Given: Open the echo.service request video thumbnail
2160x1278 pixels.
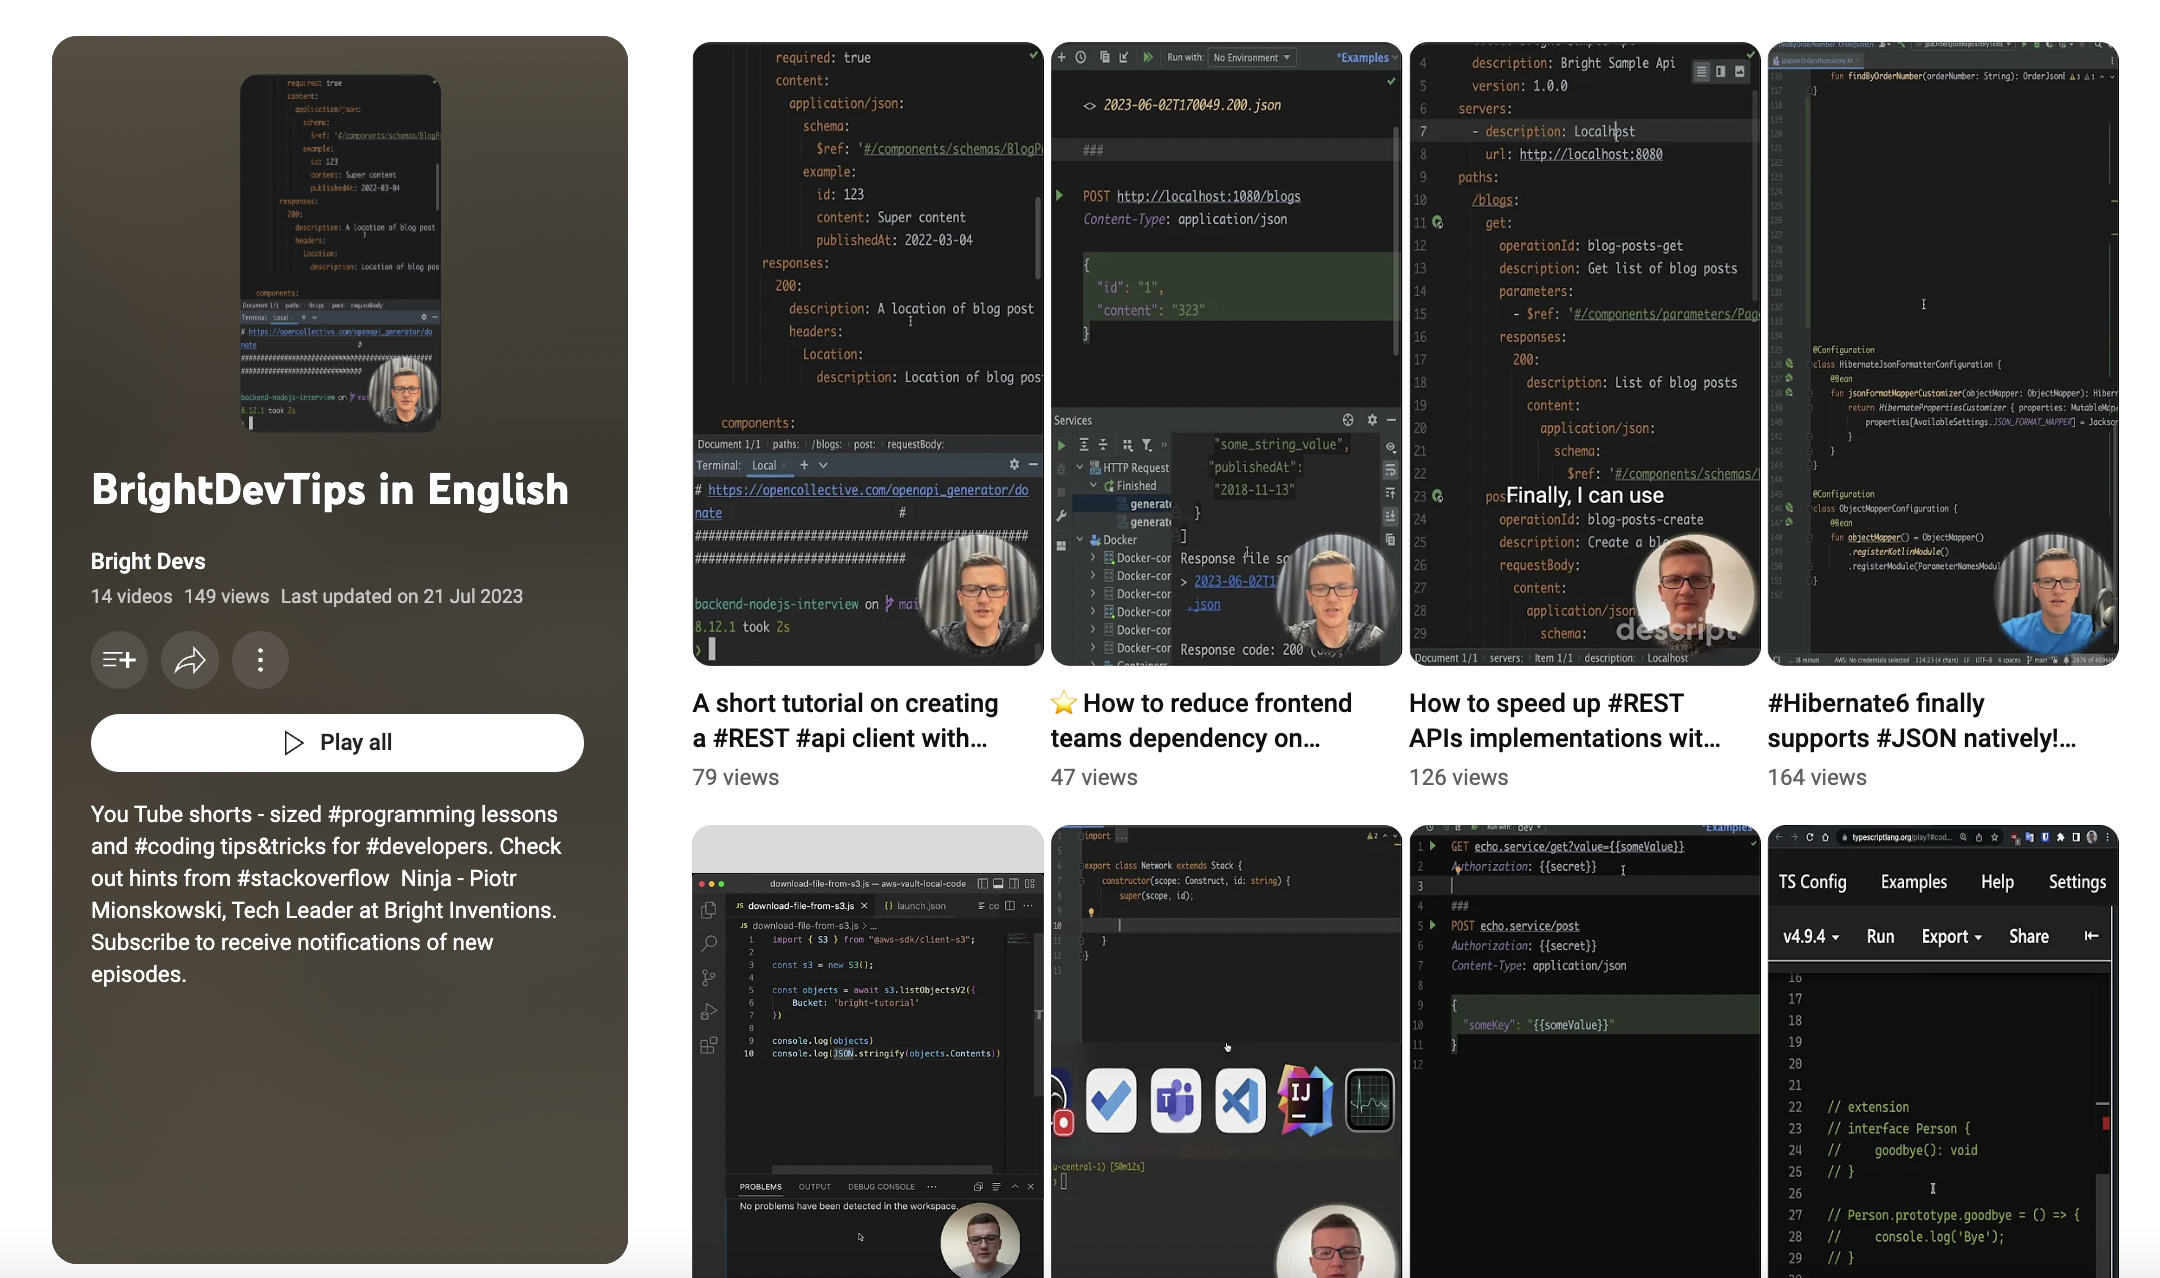Looking at the screenshot, I should coord(1585,1051).
